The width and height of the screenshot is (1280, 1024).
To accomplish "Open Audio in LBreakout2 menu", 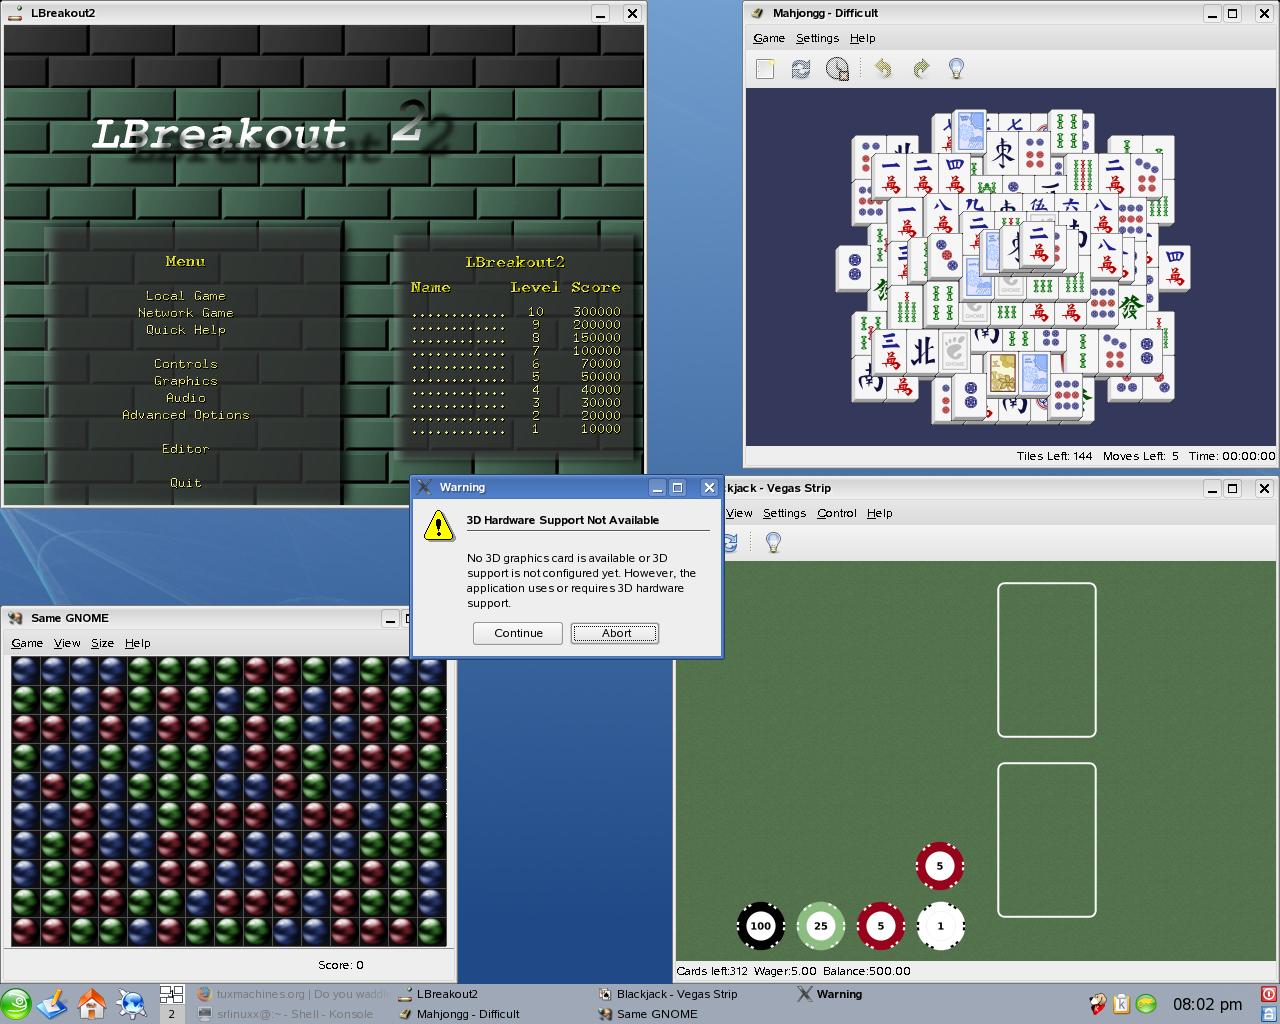I will click(185, 398).
